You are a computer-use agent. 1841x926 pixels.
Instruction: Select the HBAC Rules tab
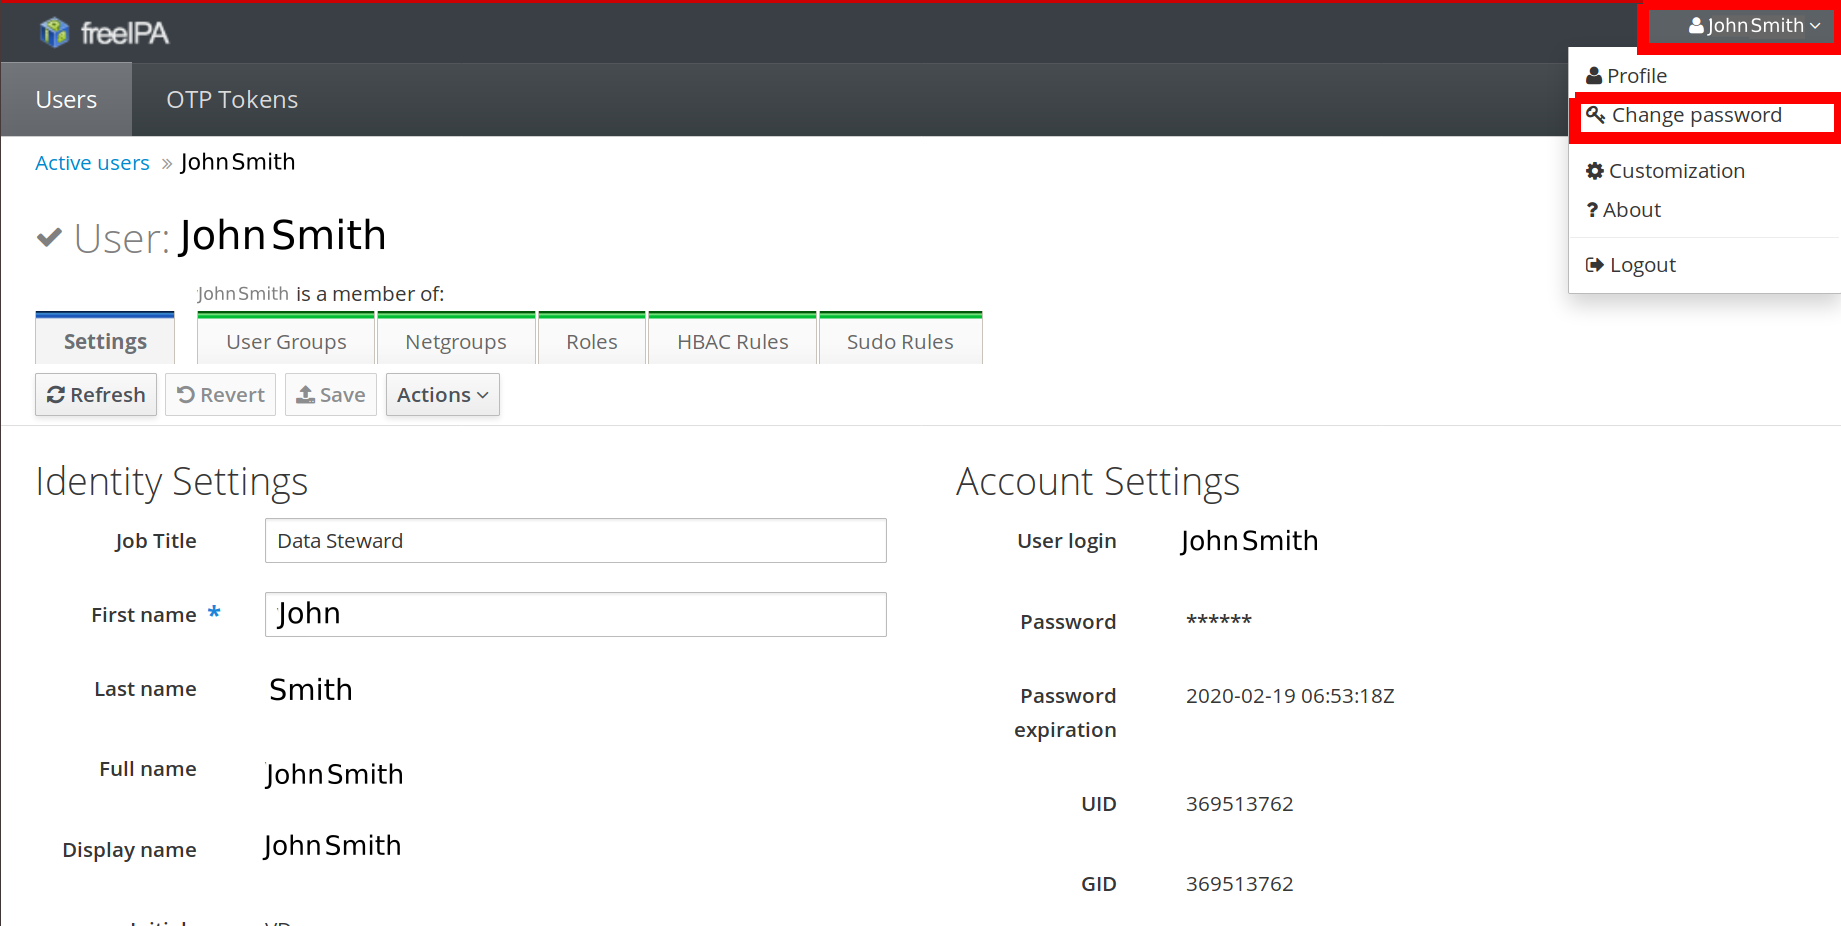coord(732,341)
